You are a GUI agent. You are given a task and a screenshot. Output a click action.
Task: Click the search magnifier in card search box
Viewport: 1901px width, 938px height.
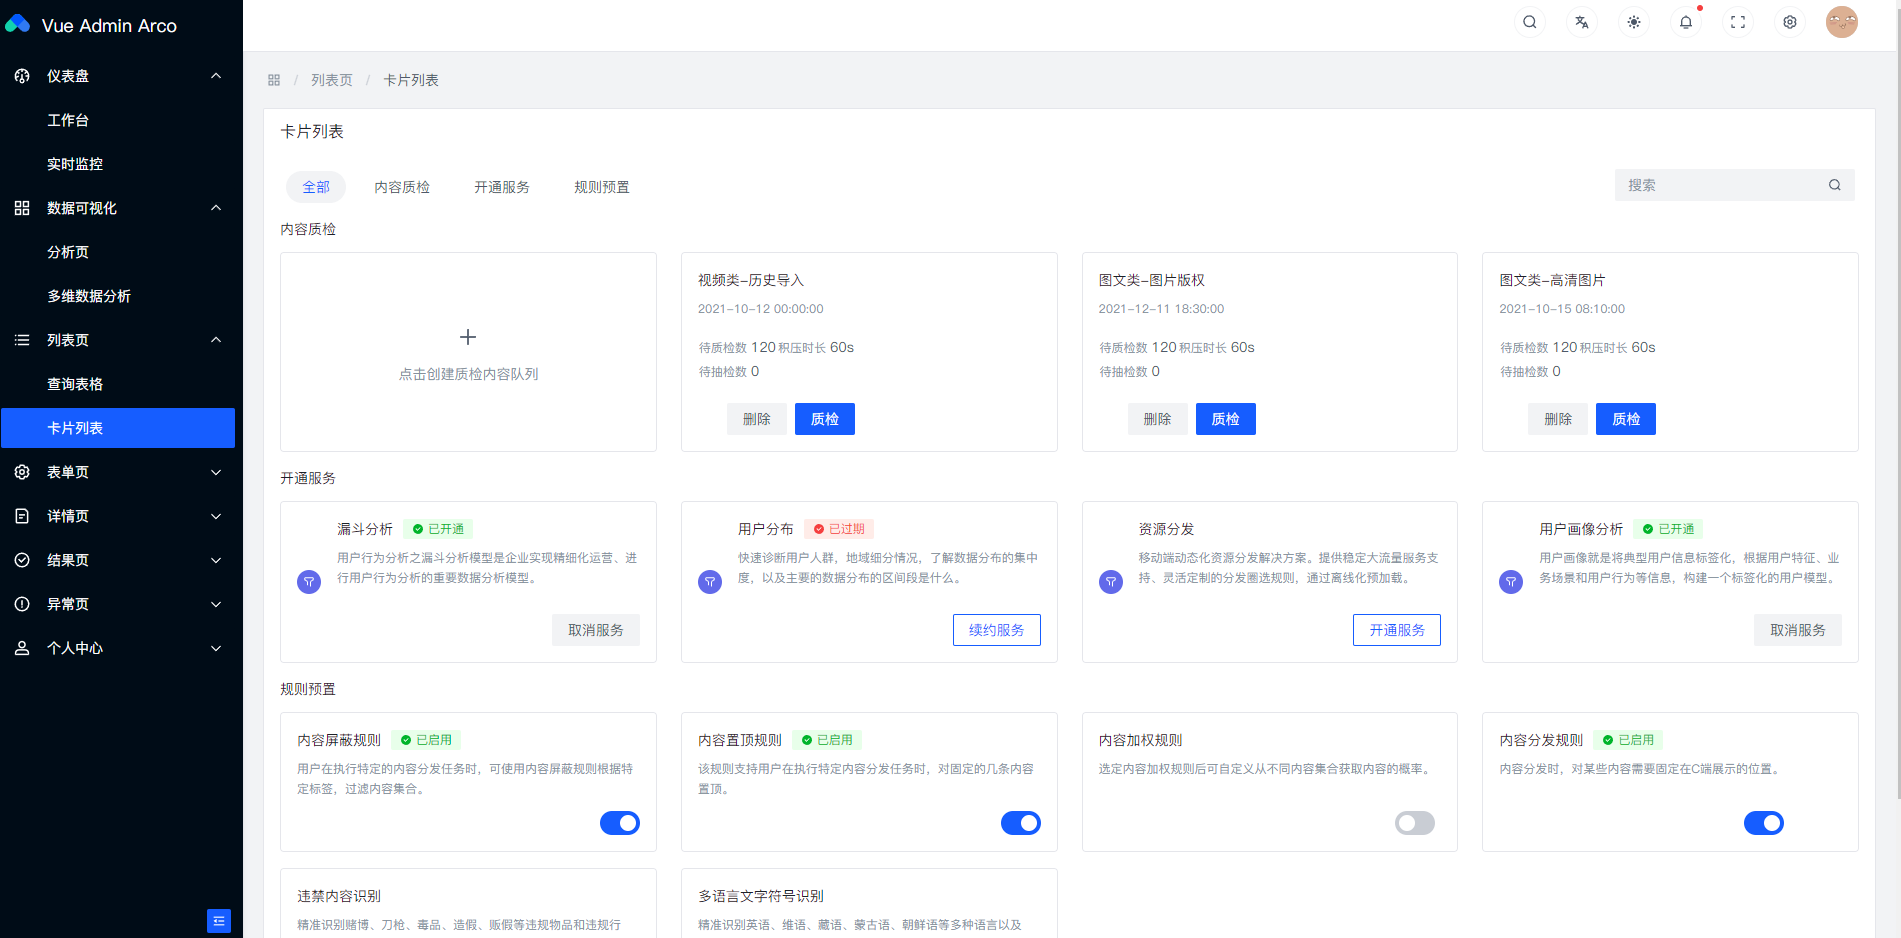point(1835,185)
